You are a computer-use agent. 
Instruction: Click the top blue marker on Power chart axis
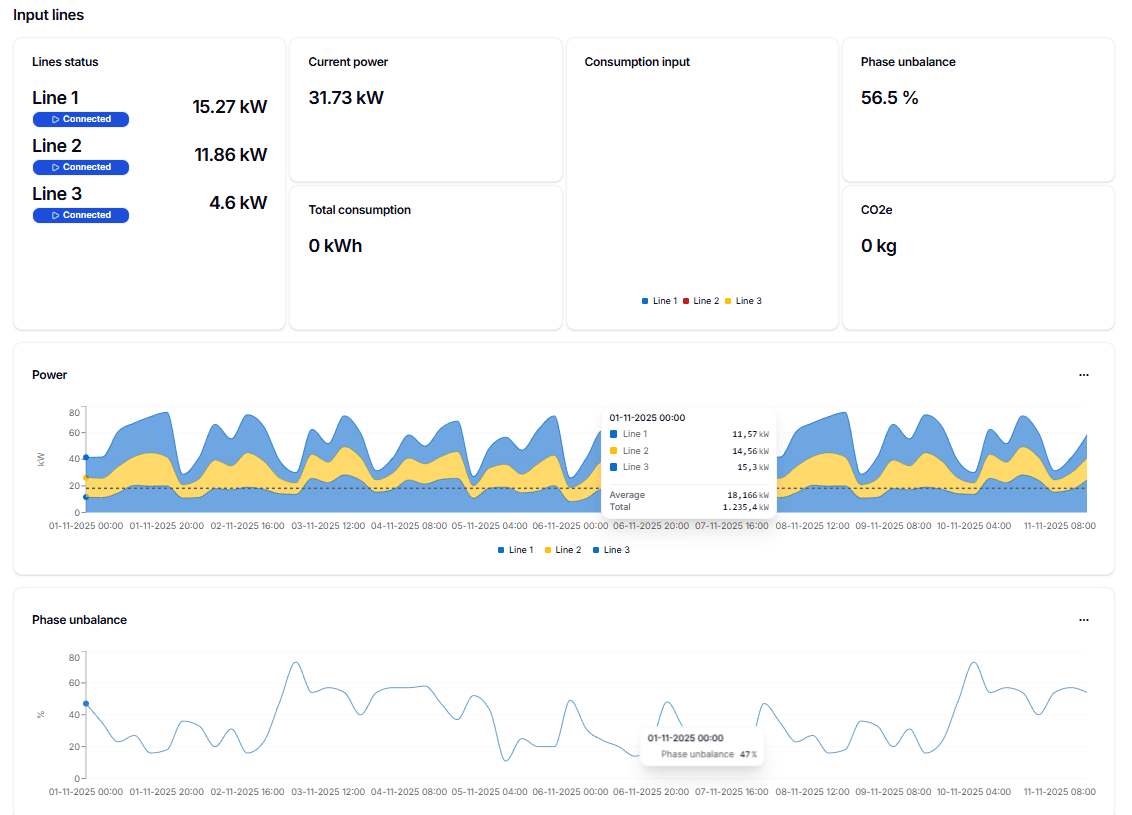coord(86,458)
